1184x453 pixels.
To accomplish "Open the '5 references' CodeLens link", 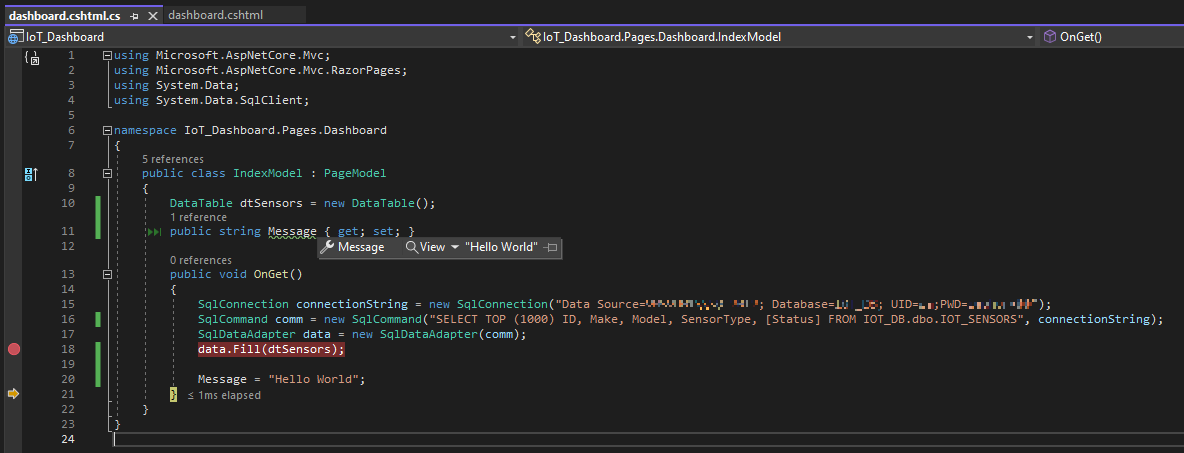I will (173, 159).
